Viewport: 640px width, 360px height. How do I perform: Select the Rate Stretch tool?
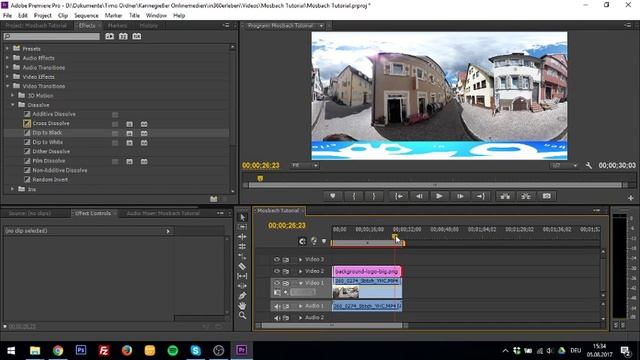coord(242,256)
